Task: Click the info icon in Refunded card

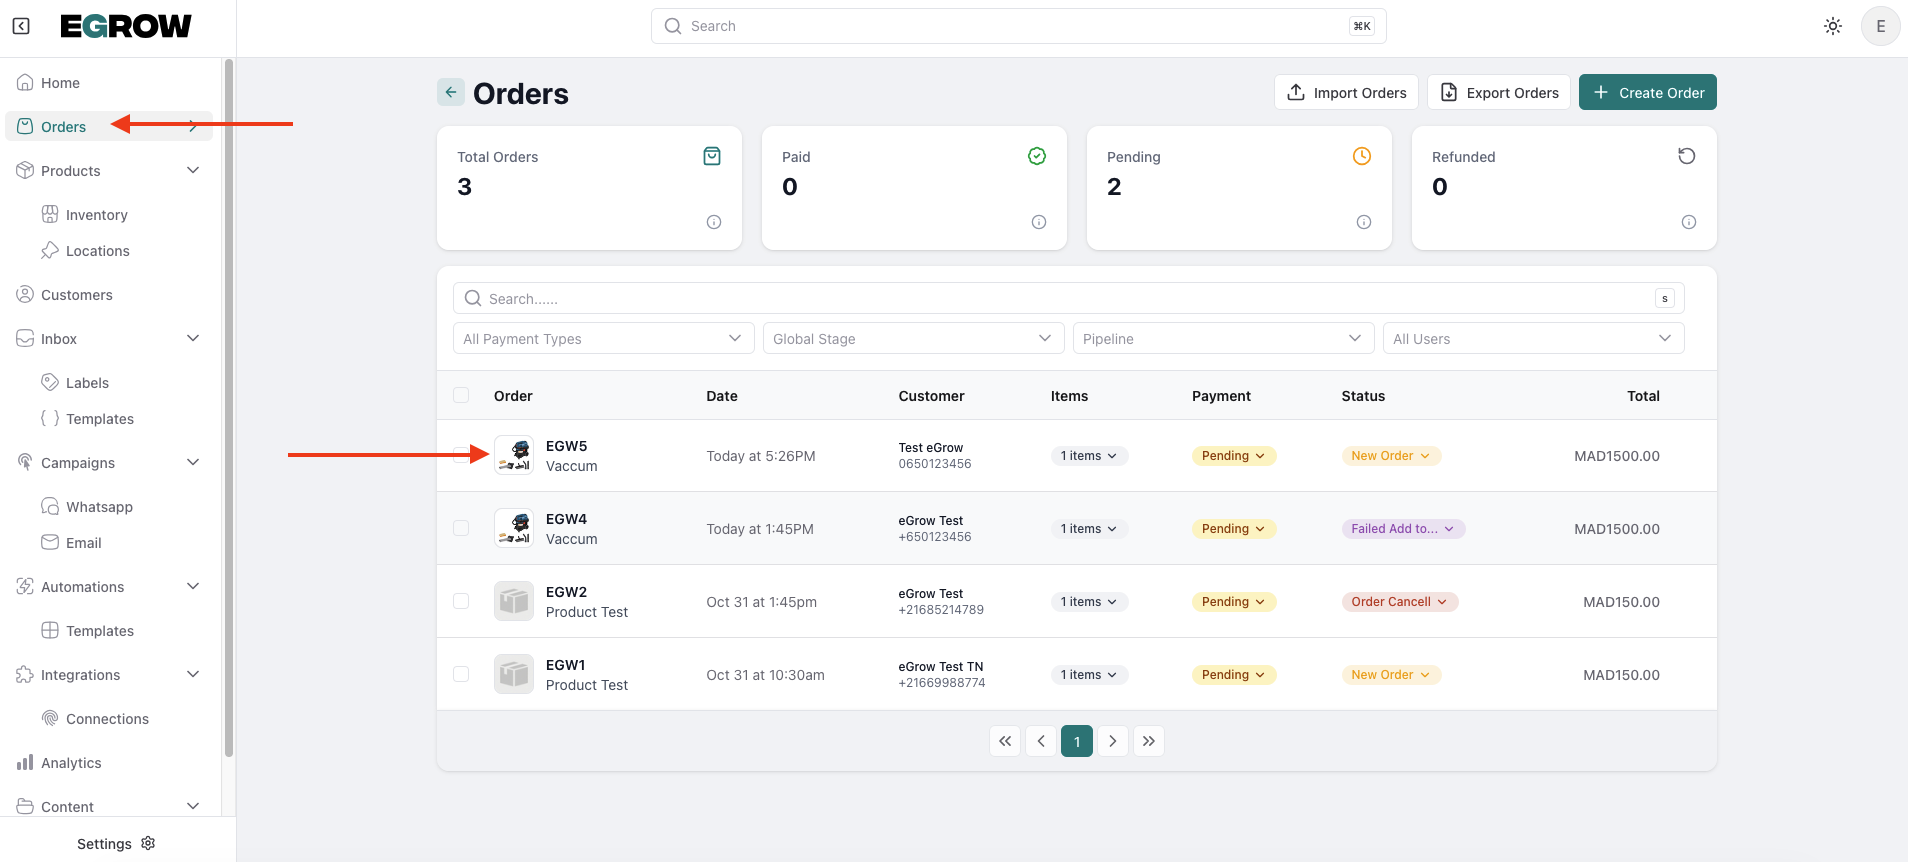Action: 1688,222
